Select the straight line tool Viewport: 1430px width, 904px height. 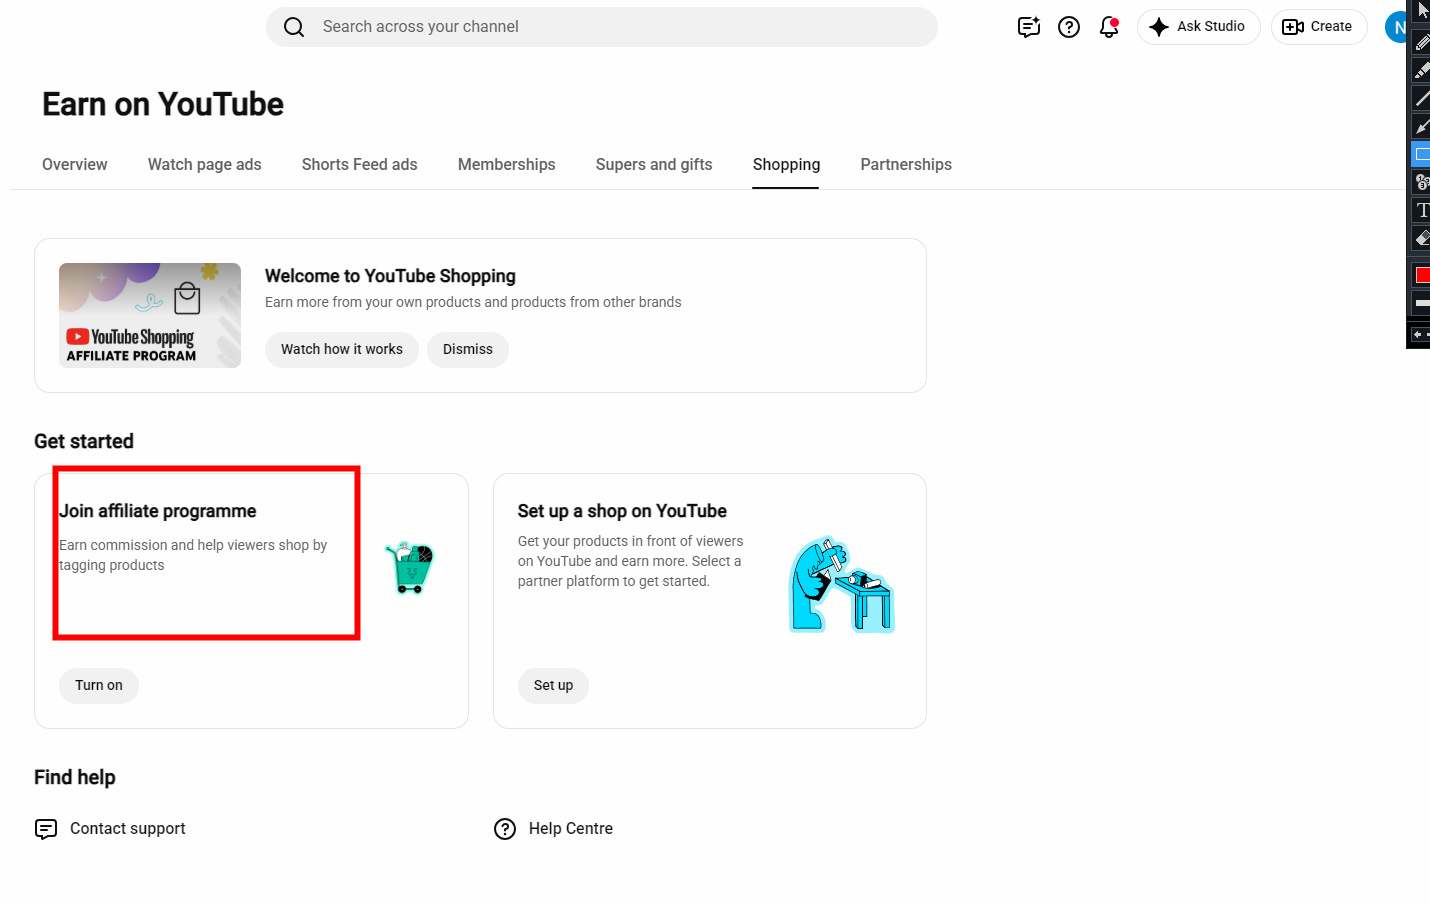point(1421,98)
